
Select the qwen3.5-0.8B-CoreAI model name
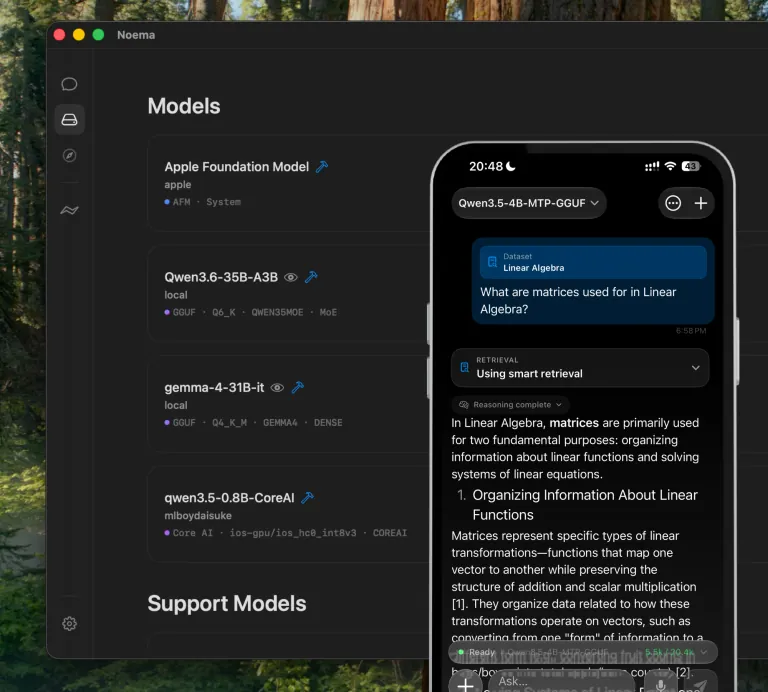coord(229,498)
